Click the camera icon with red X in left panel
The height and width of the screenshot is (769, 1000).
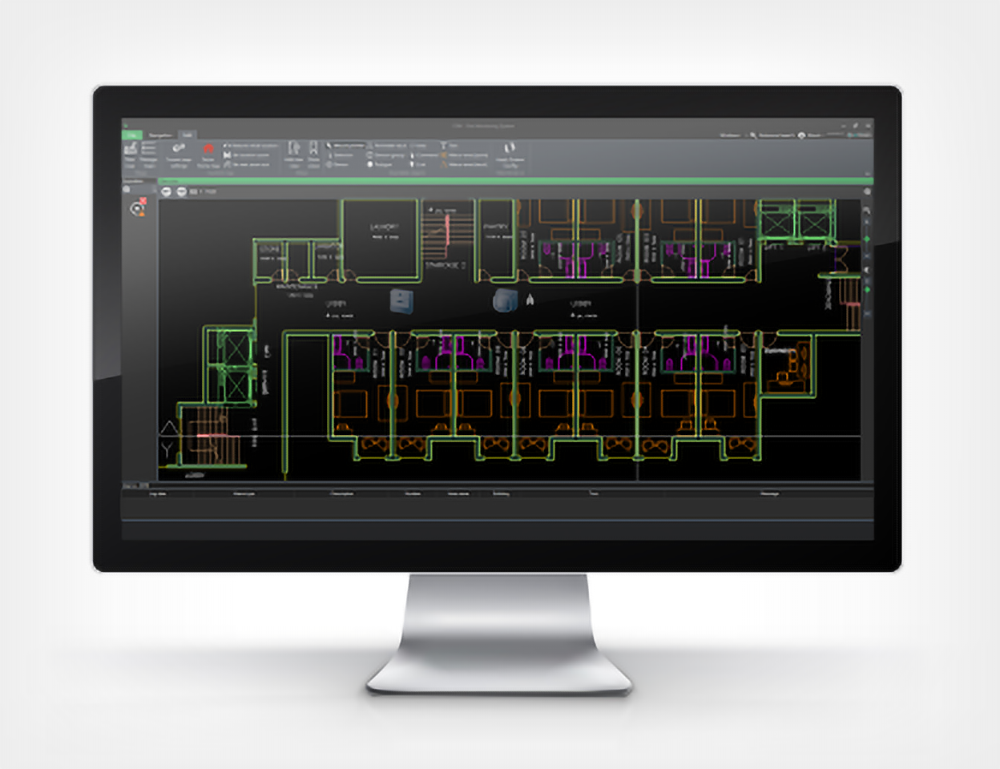pos(138,207)
